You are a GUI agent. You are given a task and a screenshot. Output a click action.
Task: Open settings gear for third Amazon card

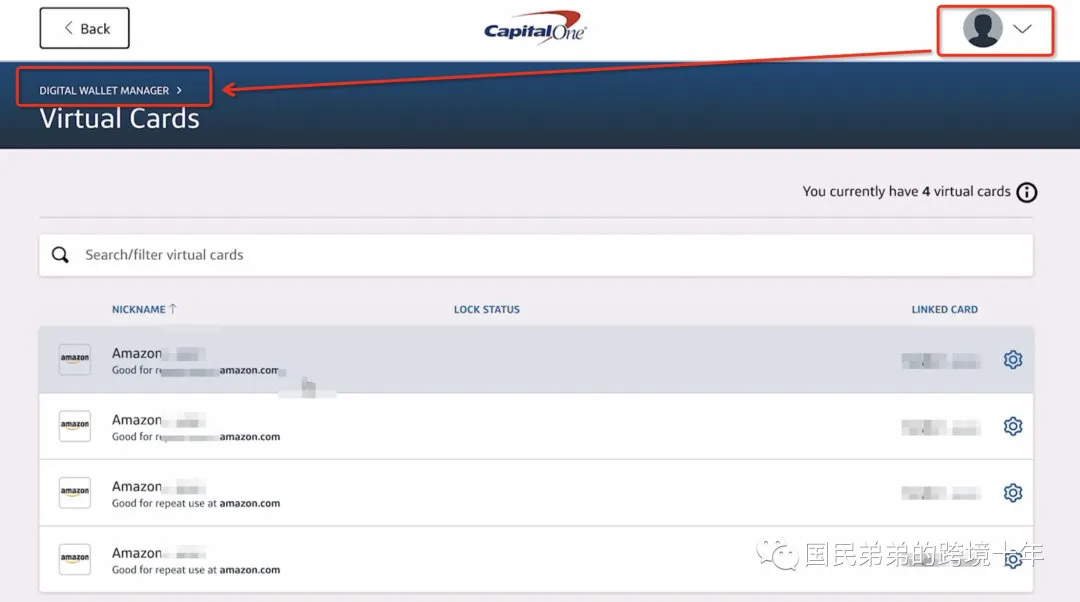[1012, 493]
